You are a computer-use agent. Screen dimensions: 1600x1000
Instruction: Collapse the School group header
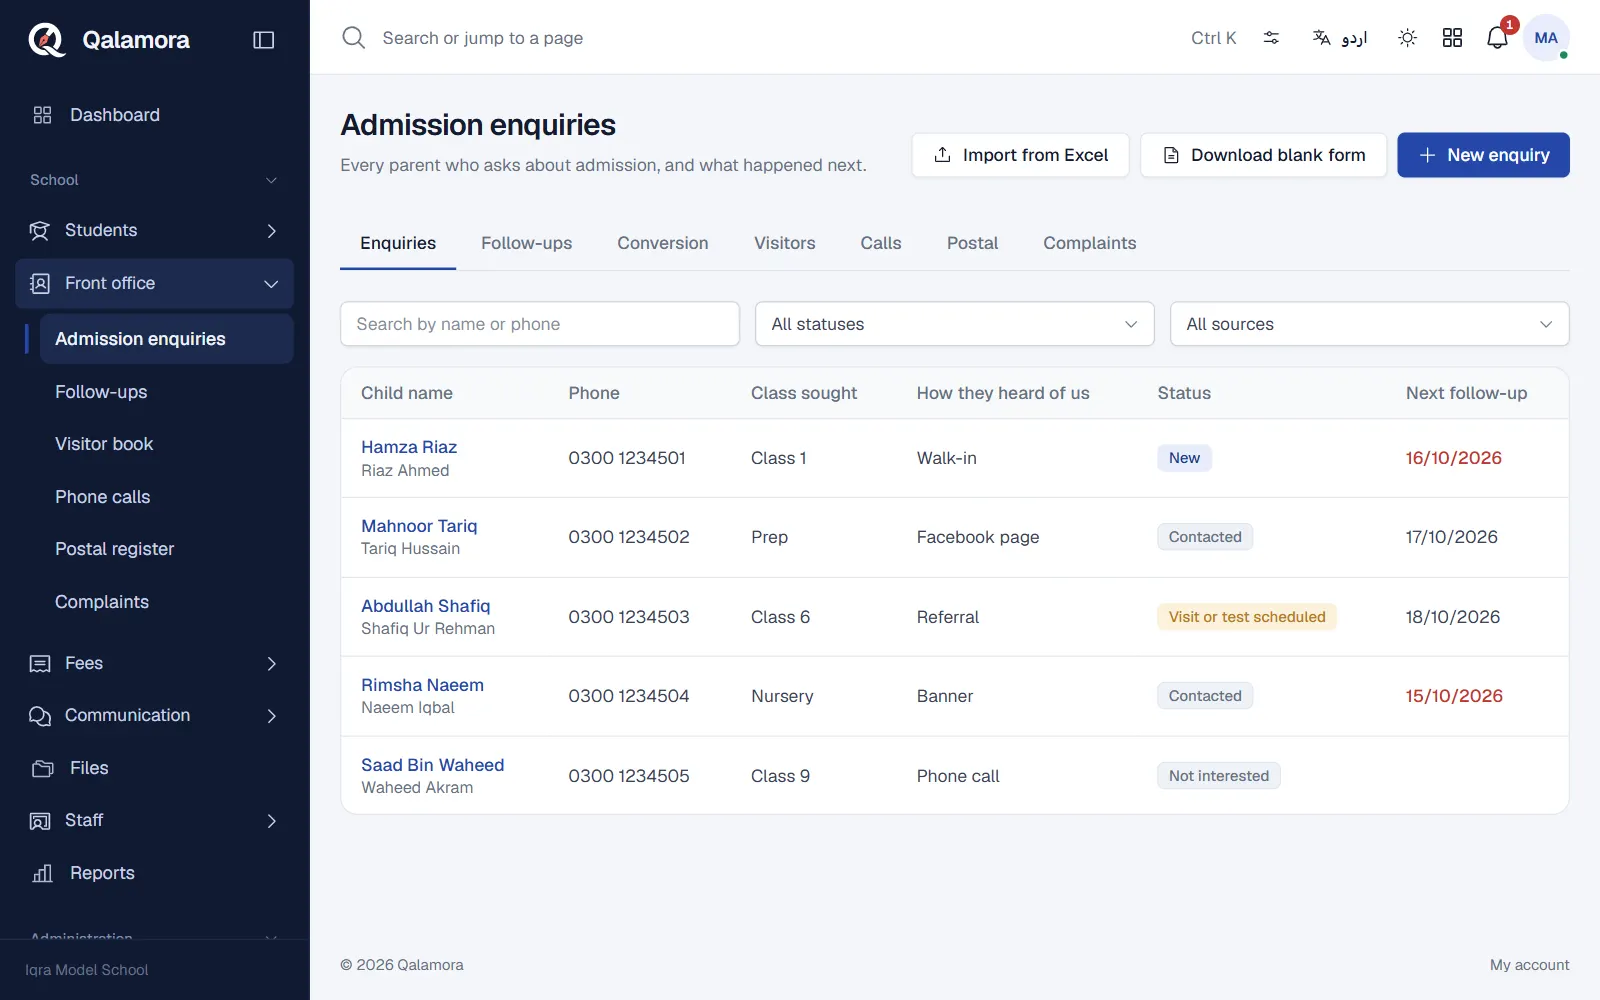(154, 180)
